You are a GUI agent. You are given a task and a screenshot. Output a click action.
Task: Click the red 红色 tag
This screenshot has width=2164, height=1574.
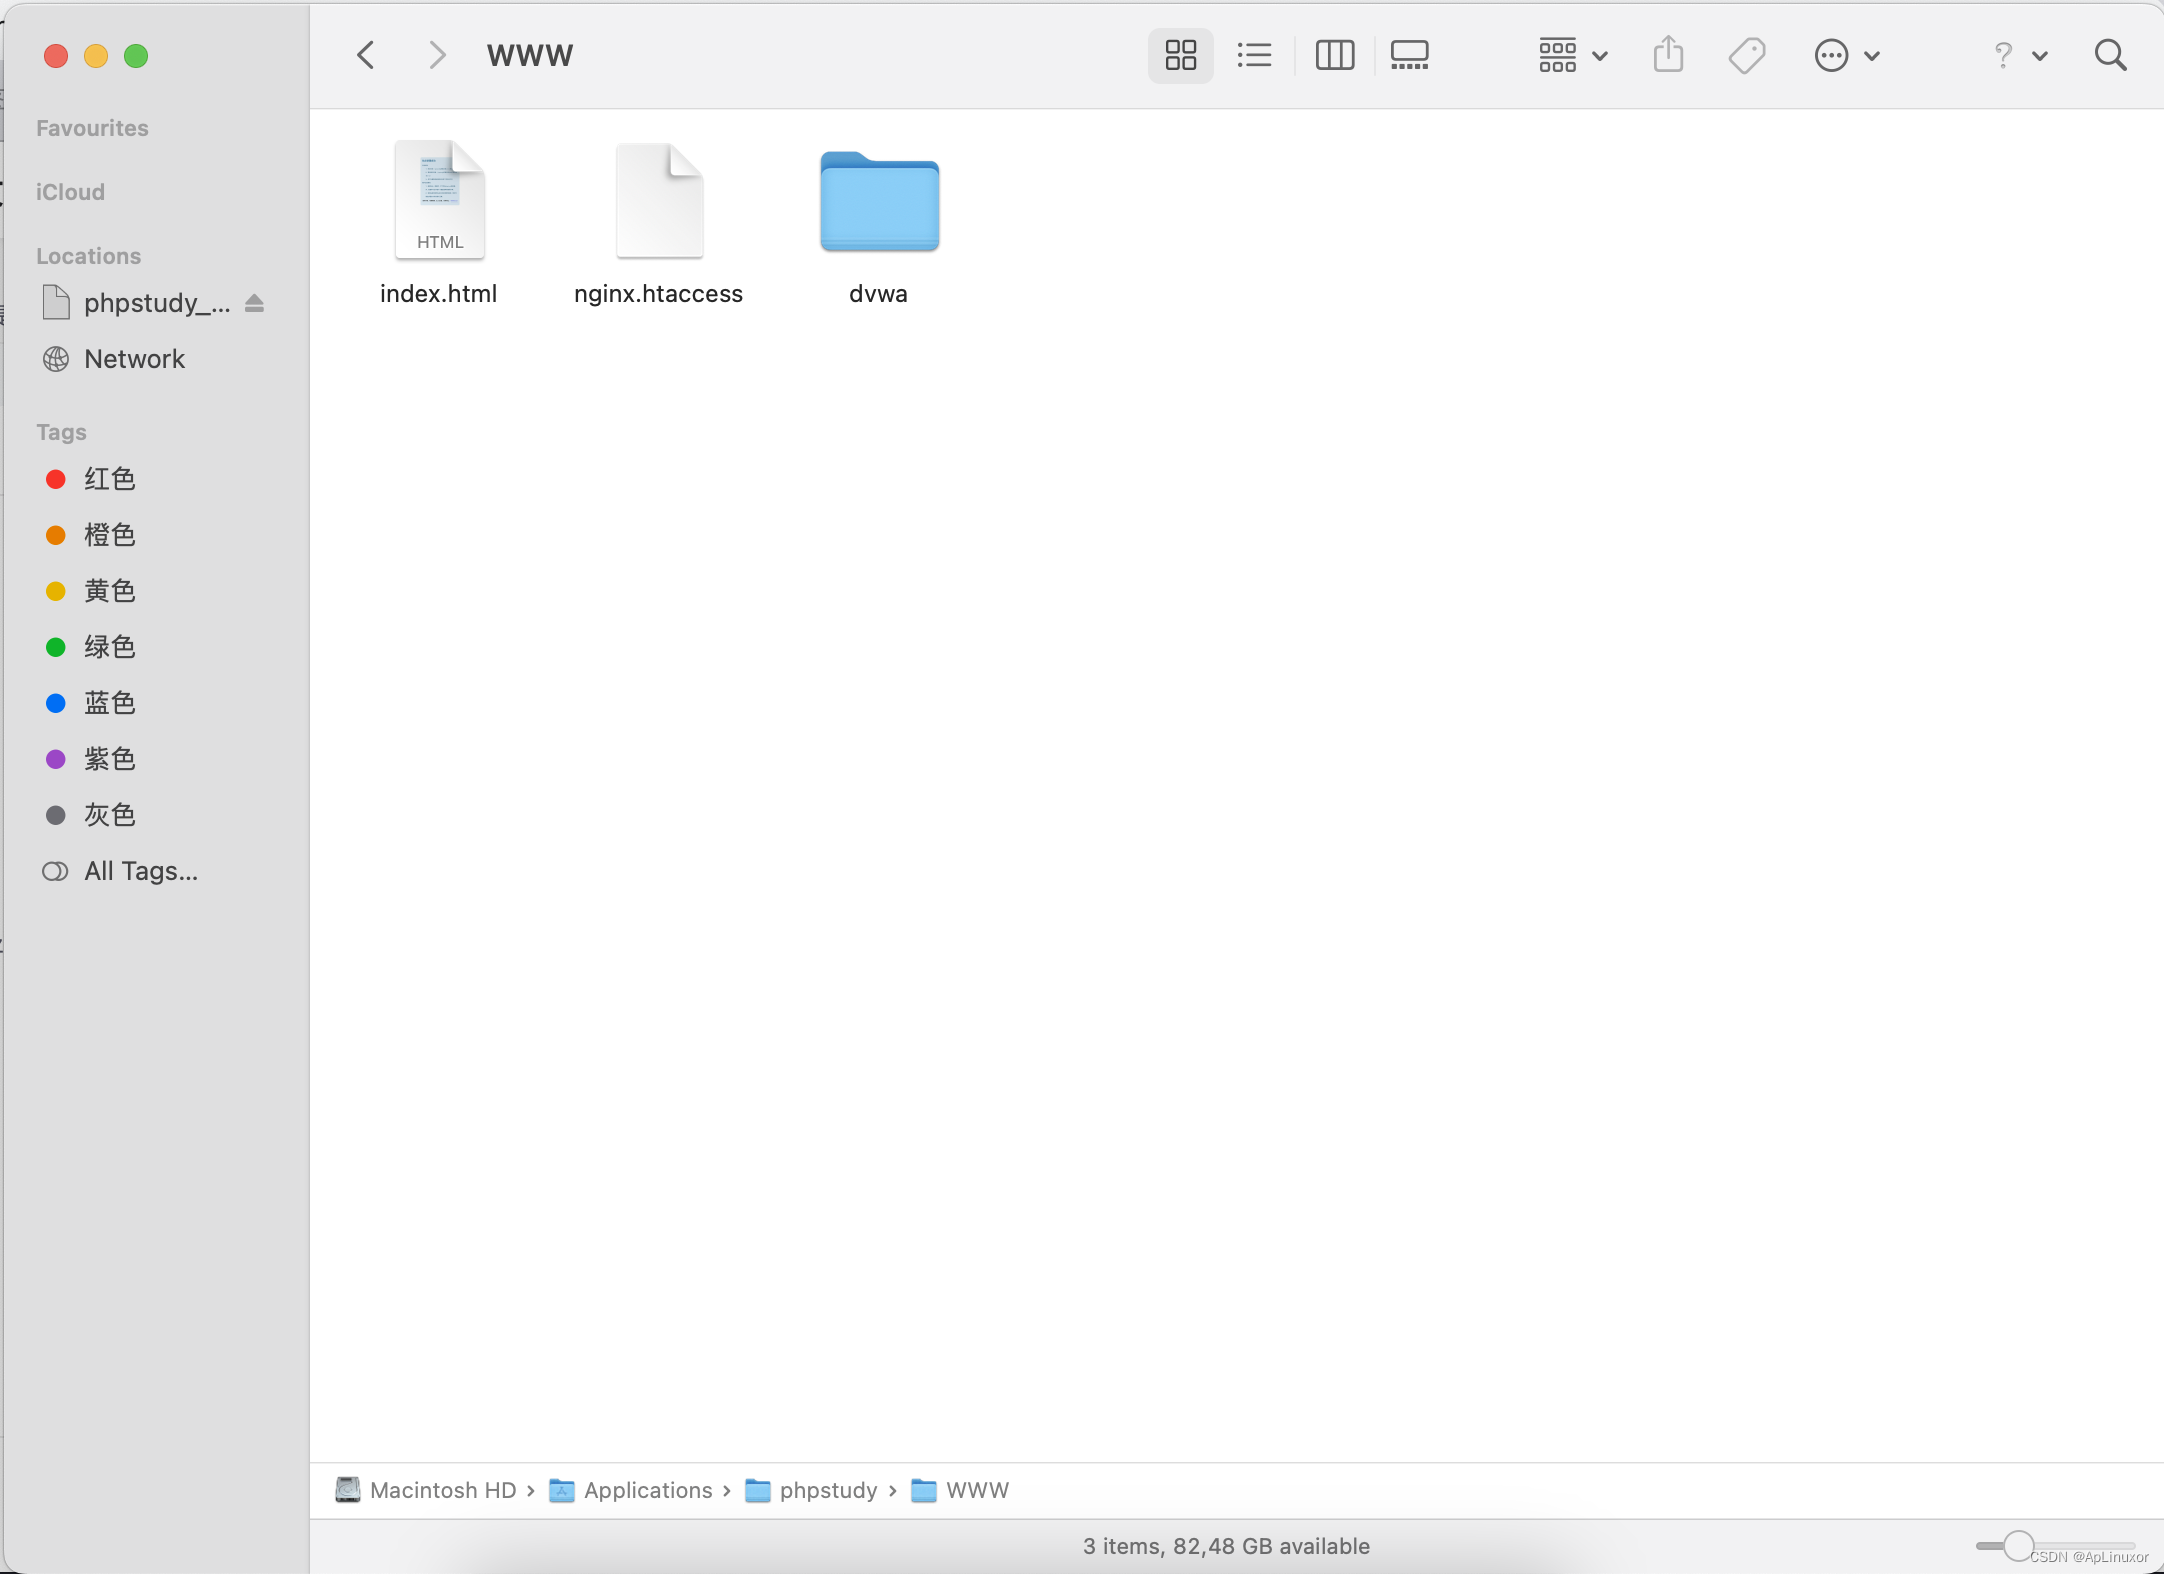pos(108,479)
